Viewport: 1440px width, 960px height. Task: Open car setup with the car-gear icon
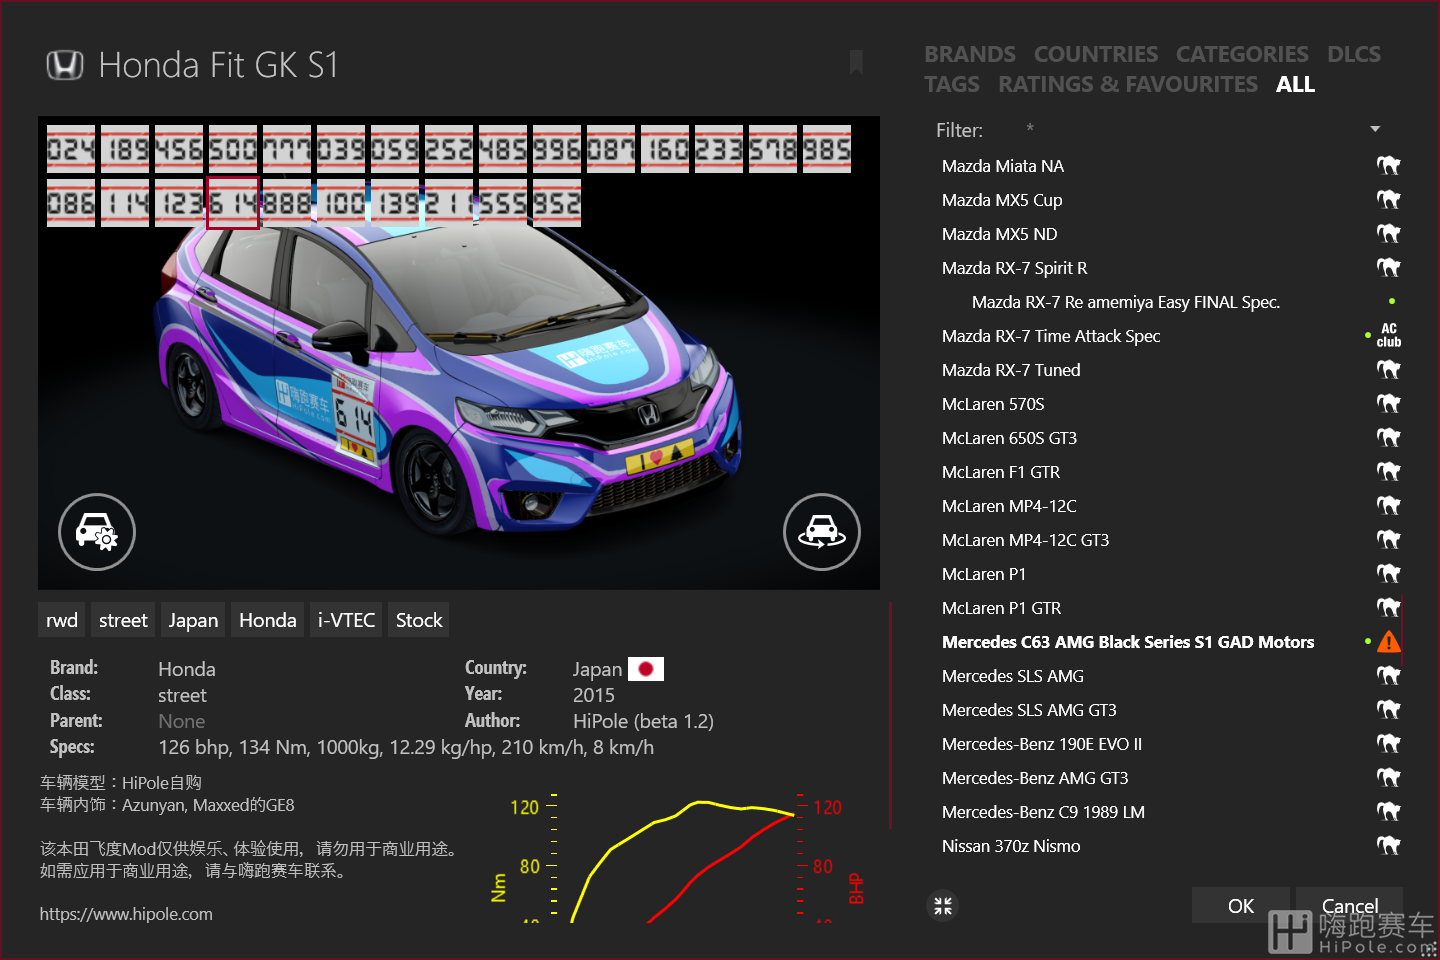click(x=97, y=532)
